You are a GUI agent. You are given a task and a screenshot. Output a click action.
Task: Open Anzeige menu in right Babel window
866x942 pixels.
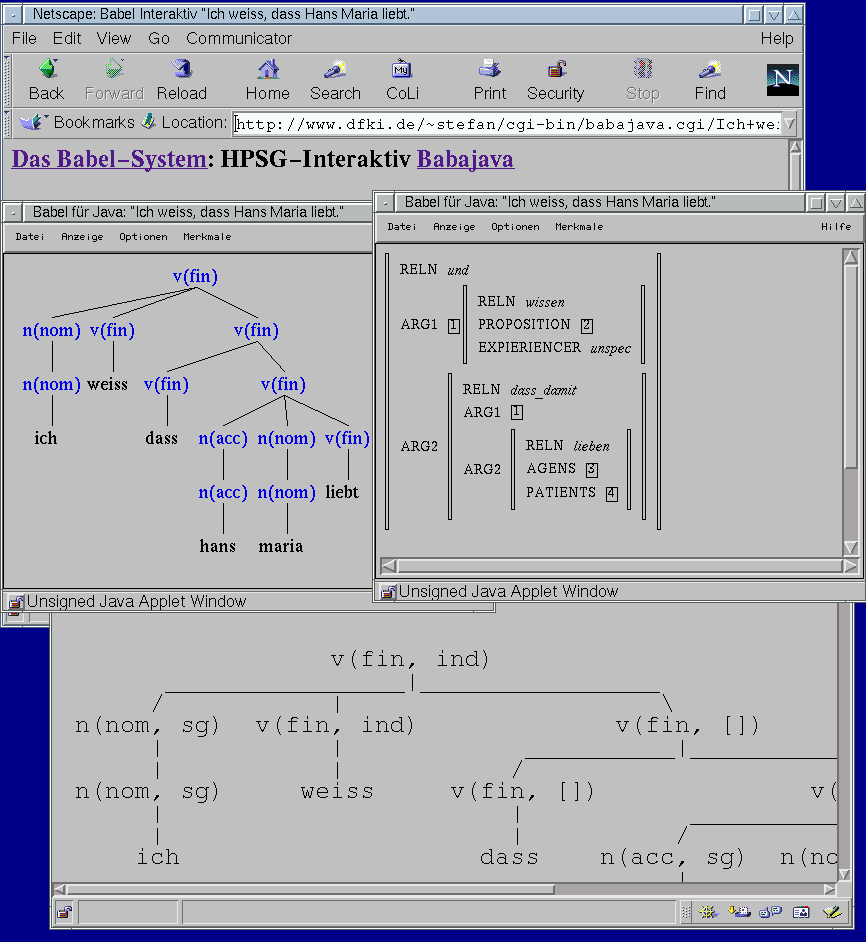(x=454, y=226)
